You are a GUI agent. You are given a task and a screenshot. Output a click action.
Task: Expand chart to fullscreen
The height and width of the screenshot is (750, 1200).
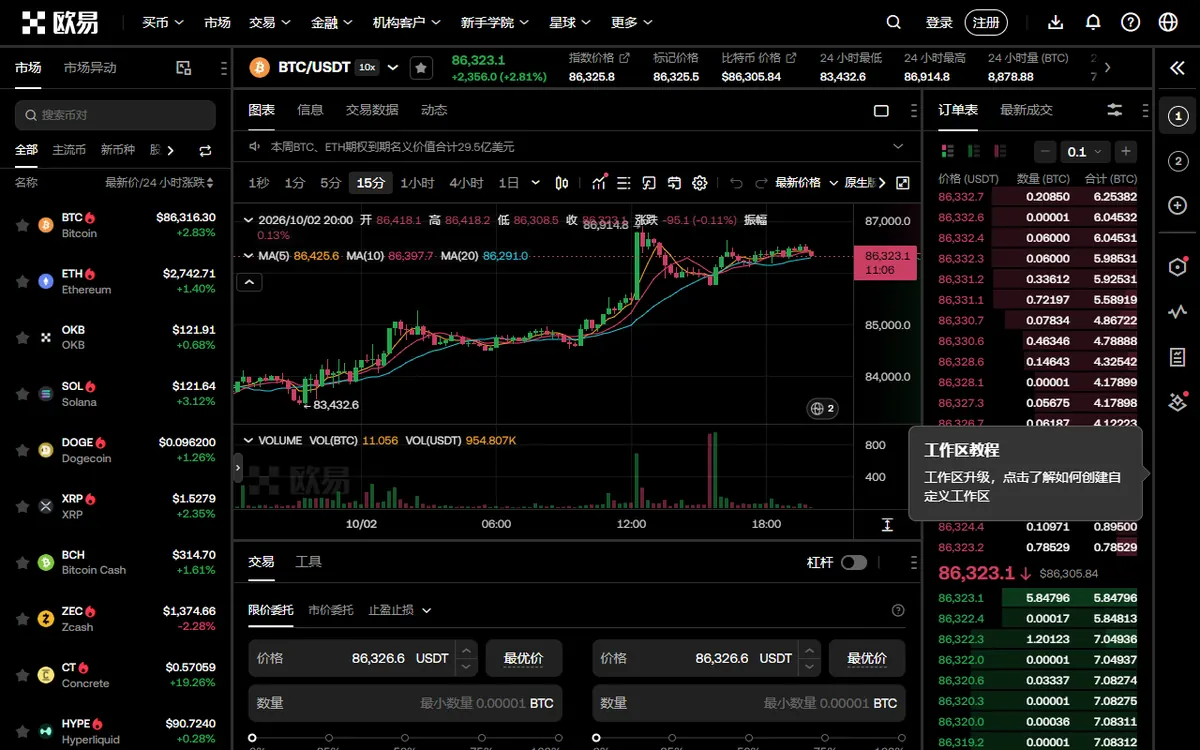click(902, 183)
